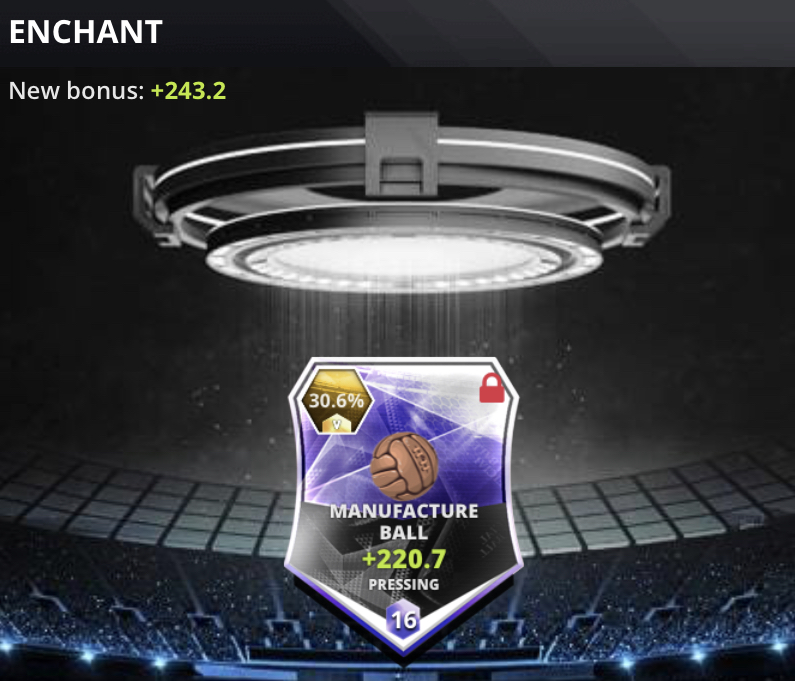
Task: Click the square mounting bracket atop the lamp
Action: coord(402,154)
